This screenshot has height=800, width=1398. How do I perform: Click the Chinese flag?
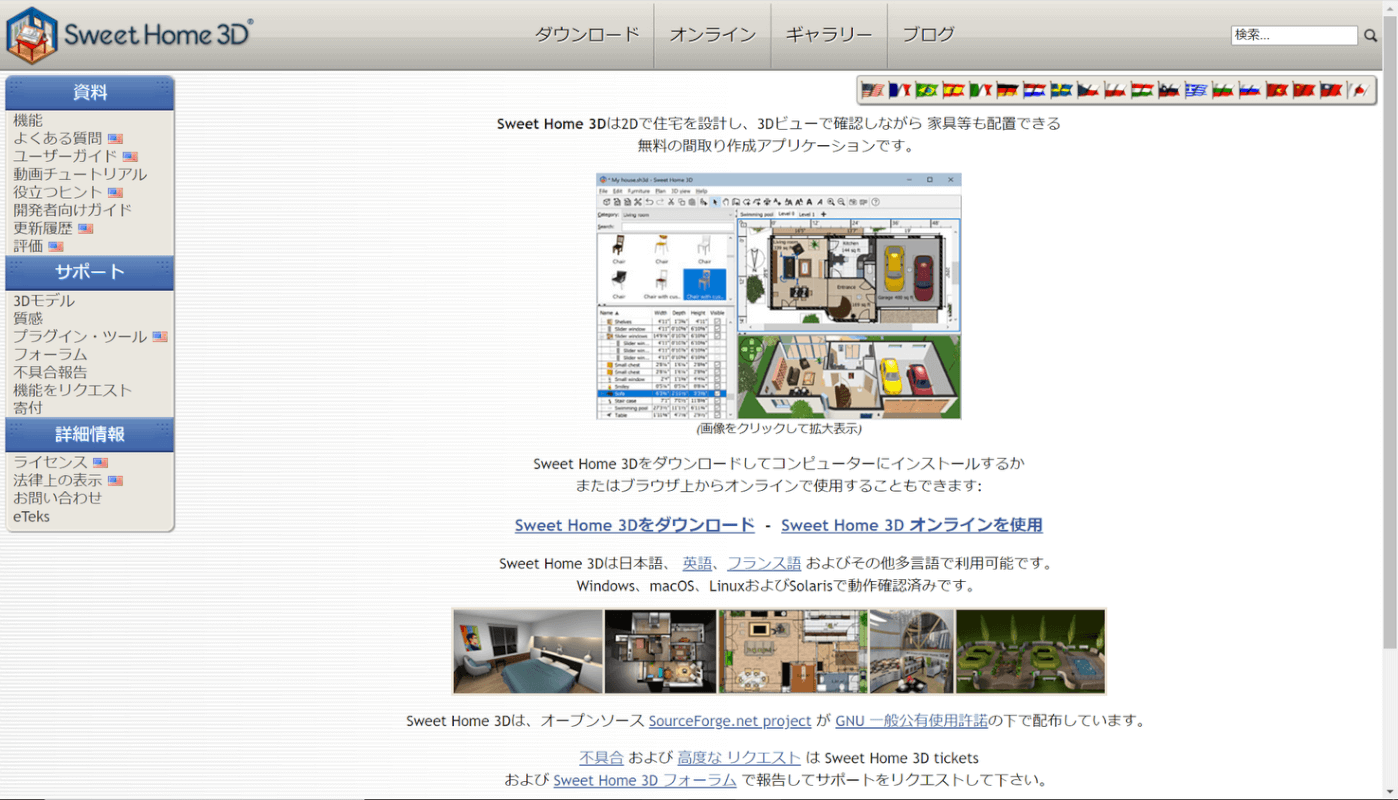click(x=1304, y=90)
